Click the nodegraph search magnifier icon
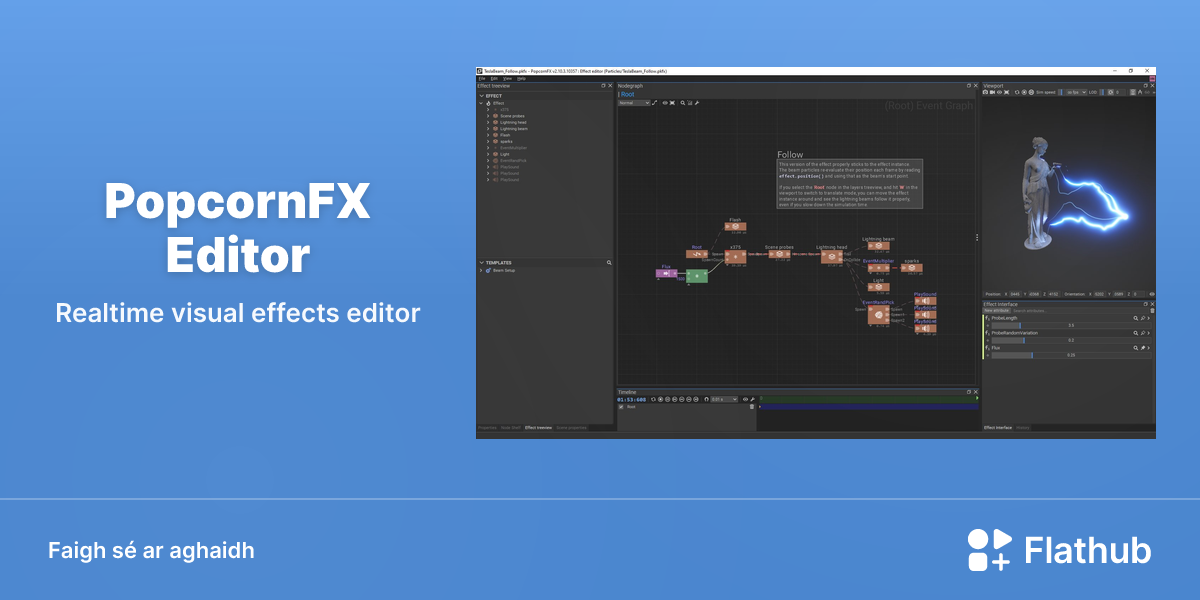Screen dimensions: 1200x600 coord(683,103)
